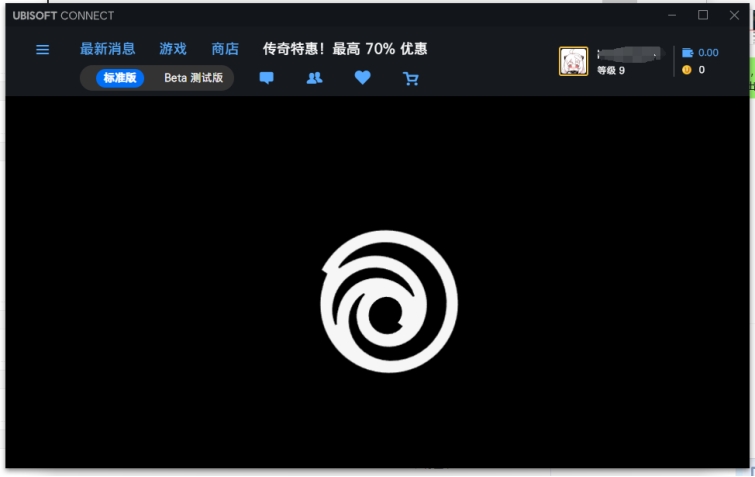Open the friends list icon
The image size is (755, 477).
tap(314, 78)
